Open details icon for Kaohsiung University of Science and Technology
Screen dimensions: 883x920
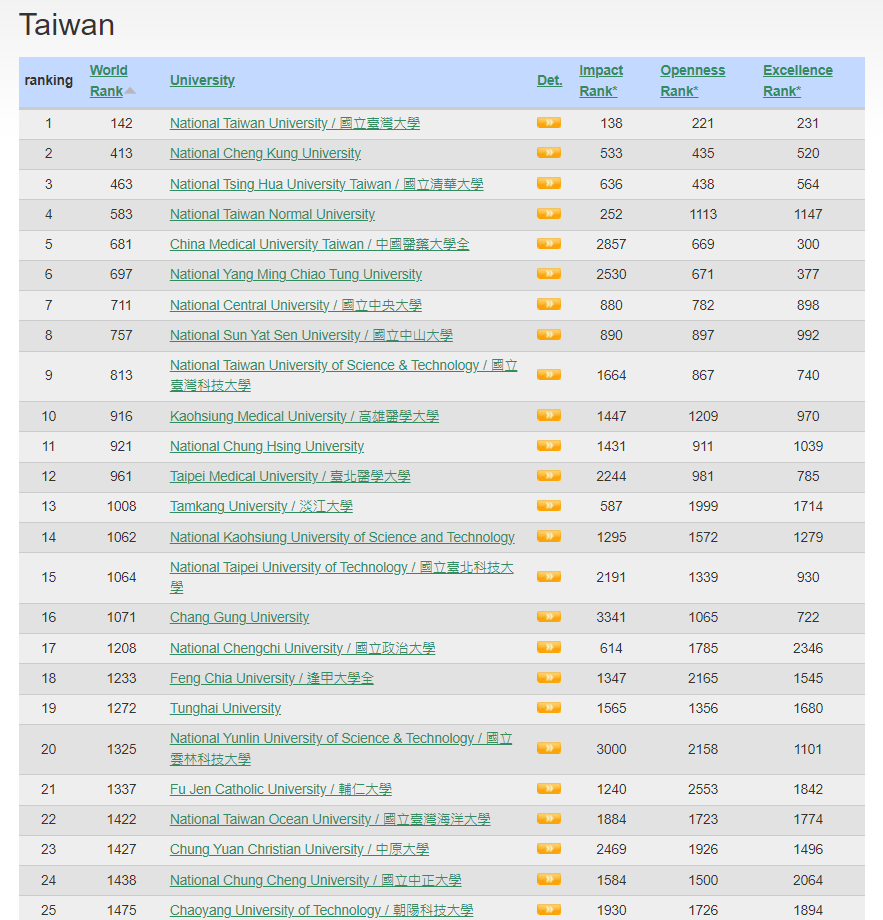tap(549, 536)
